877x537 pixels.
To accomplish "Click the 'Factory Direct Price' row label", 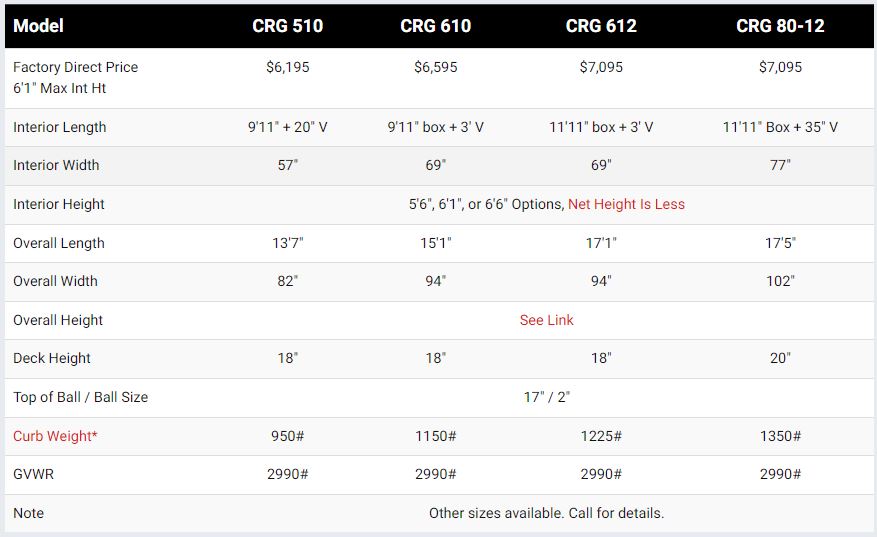I will pyautogui.click(x=76, y=67).
